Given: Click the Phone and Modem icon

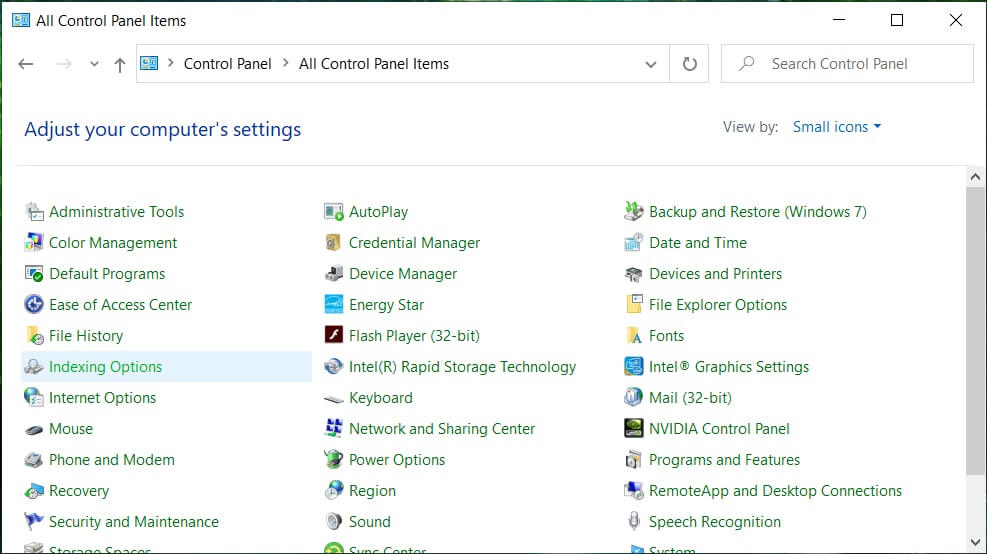Looking at the screenshot, I should [x=34, y=460].
